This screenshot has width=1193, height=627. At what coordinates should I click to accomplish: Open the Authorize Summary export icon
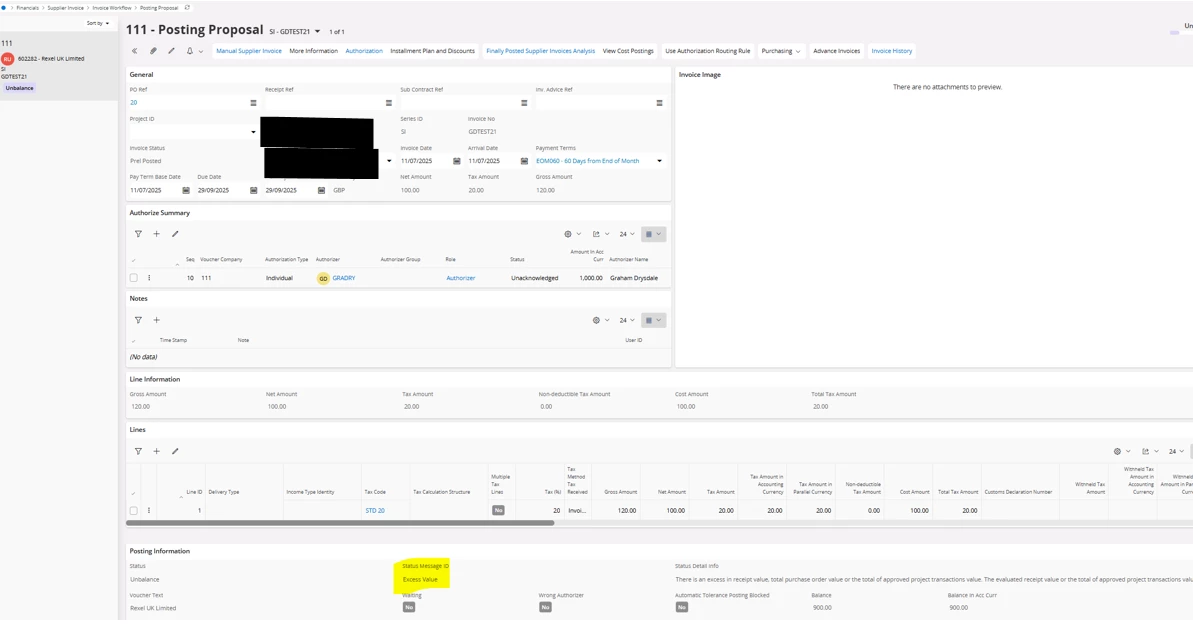click(596, 234)
